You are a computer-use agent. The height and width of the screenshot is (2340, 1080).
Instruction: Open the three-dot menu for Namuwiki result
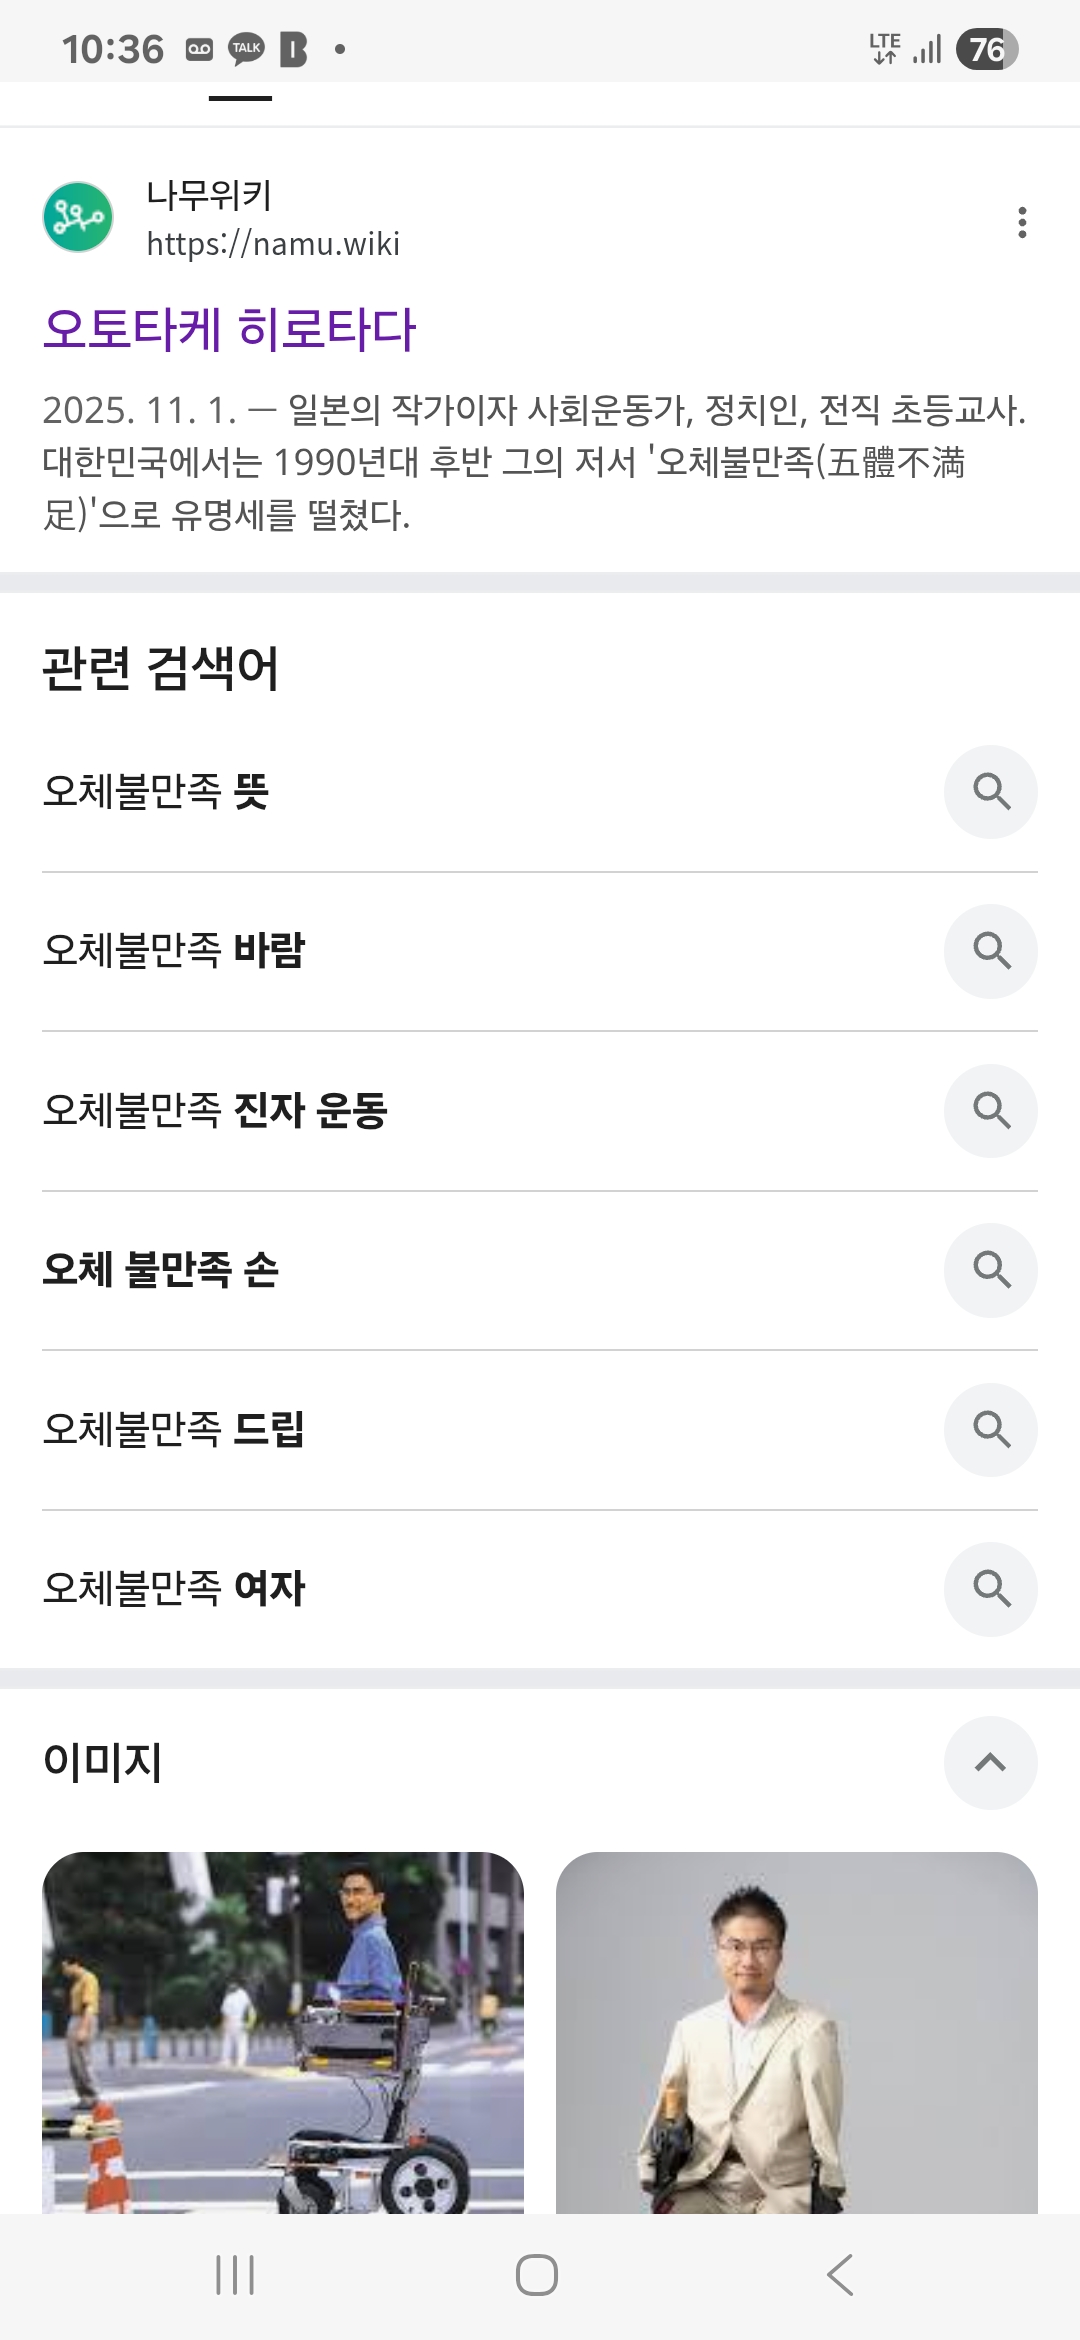click(x=1021, y=222)
